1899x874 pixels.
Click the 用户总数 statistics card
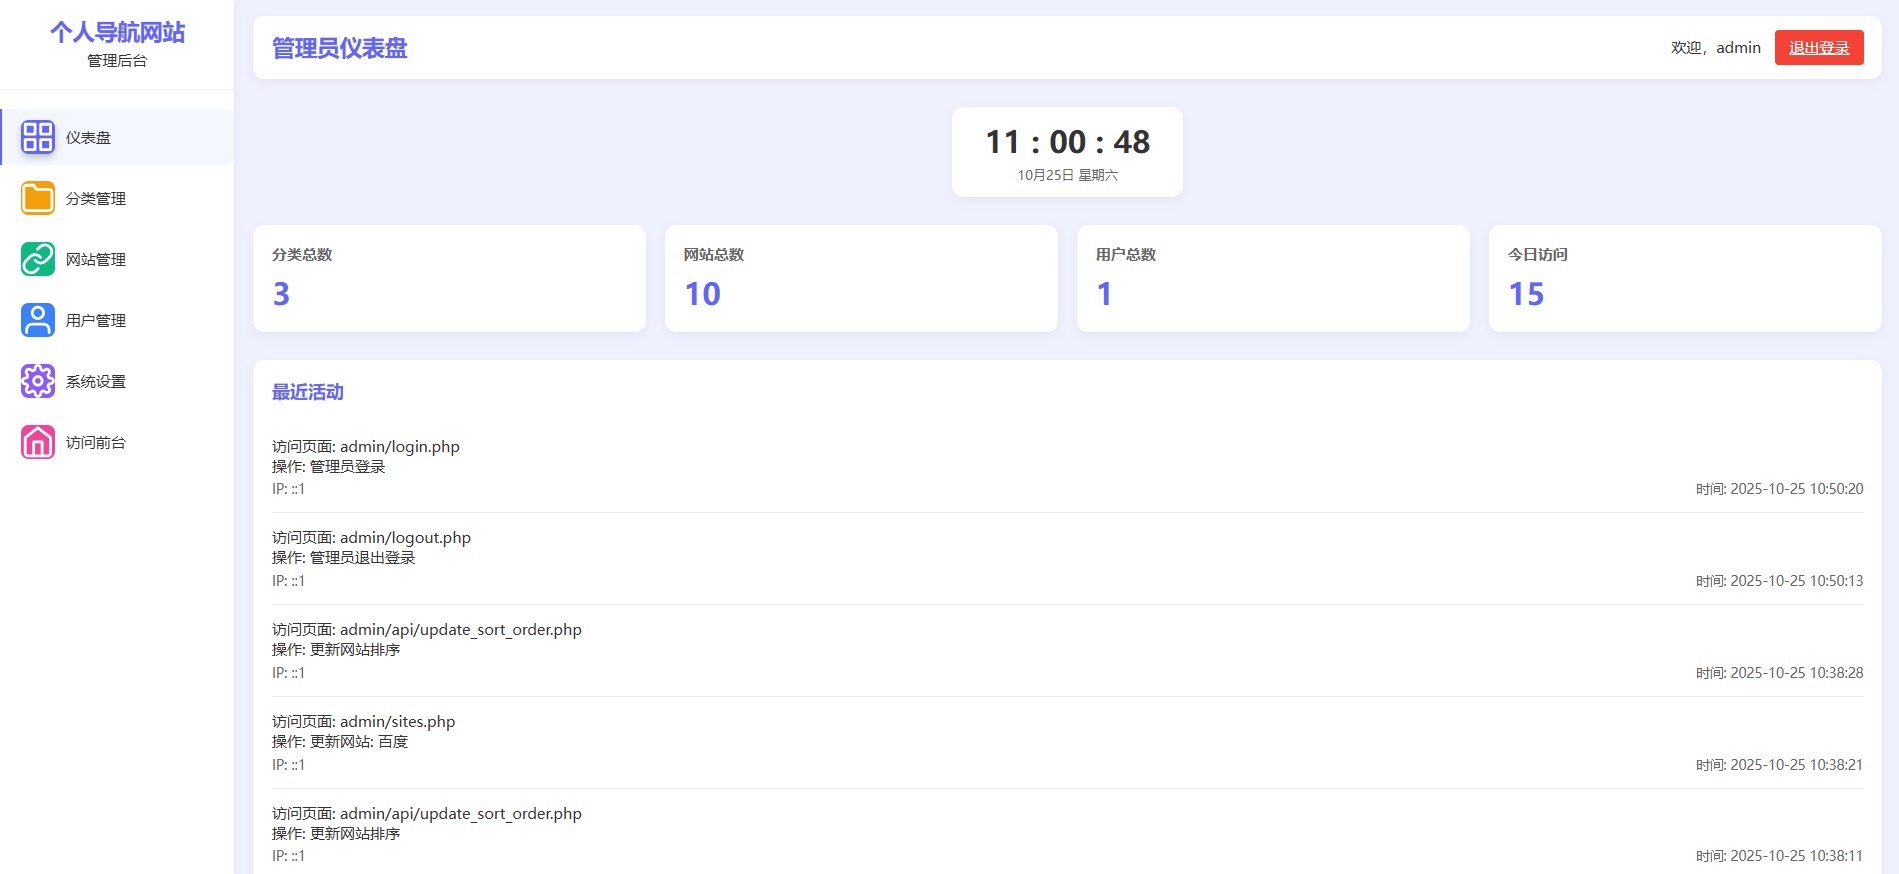pos(1273,278)
